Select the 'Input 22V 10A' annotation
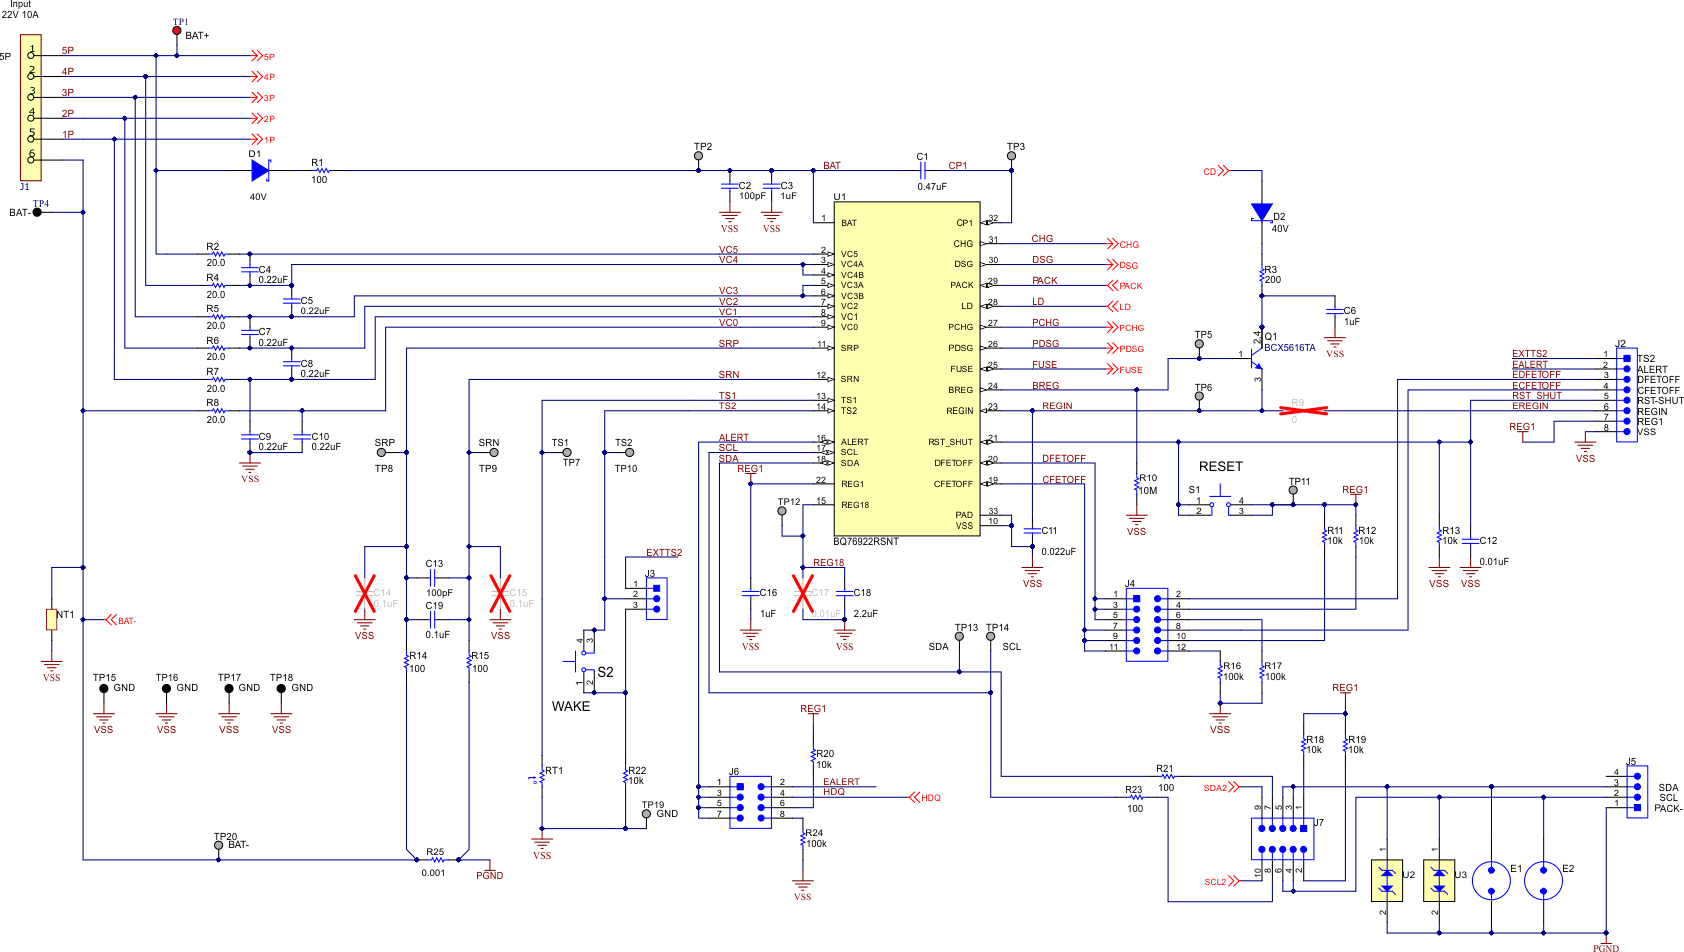Screen dimensions: 1684x952 pos(20,10)
